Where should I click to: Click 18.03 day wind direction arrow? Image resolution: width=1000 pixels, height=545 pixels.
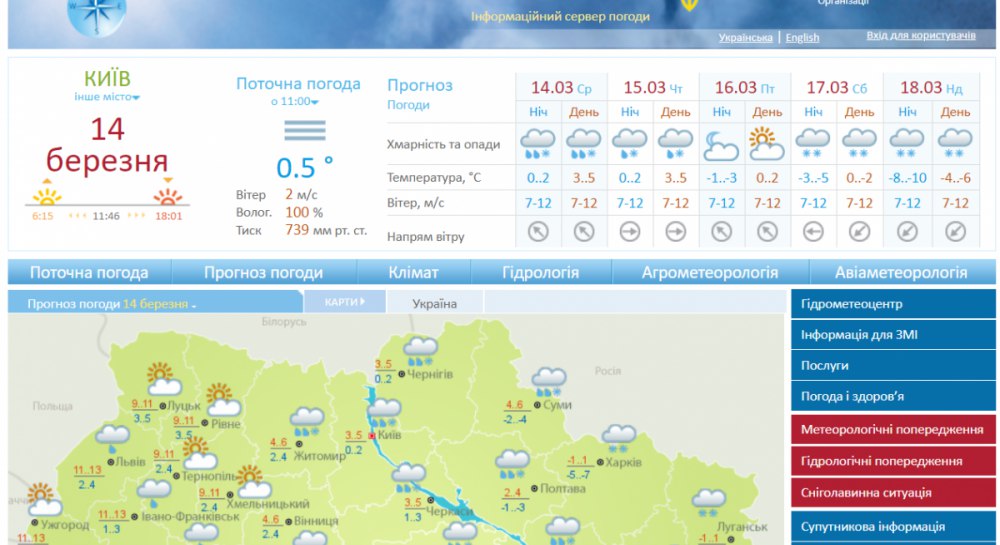click(x=955, y=232)
